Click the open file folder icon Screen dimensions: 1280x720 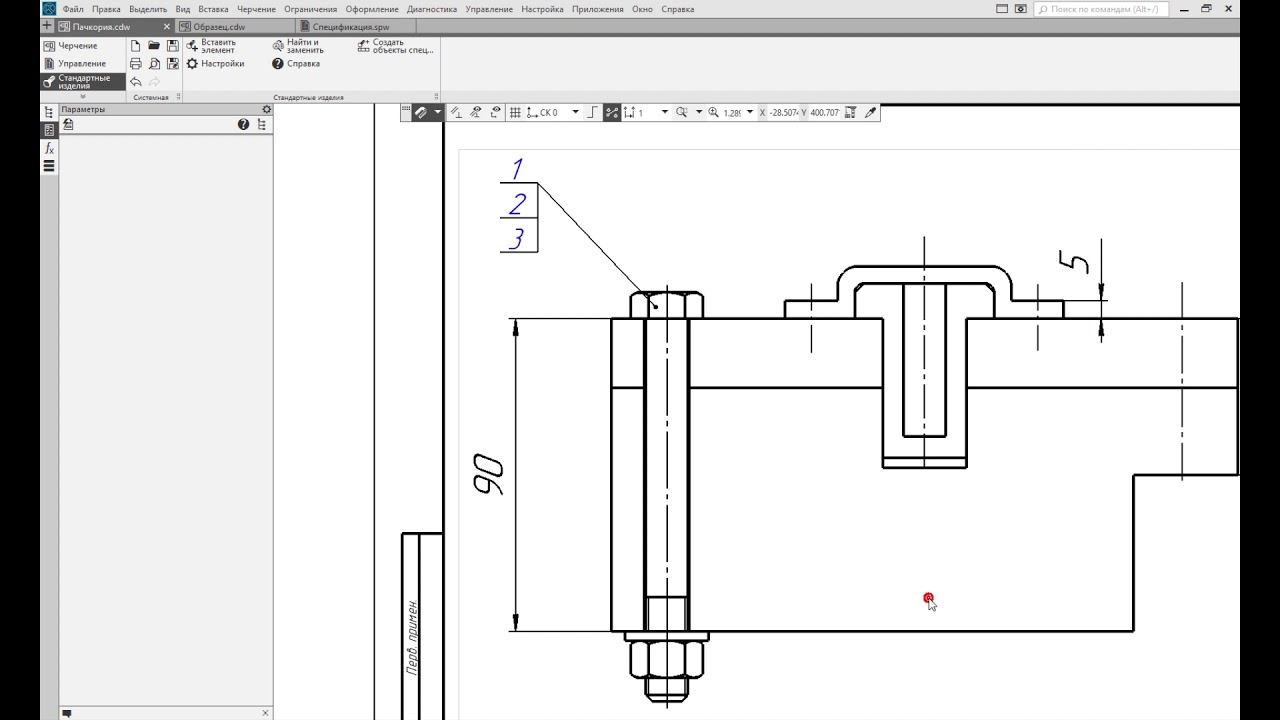pos(154,46)
